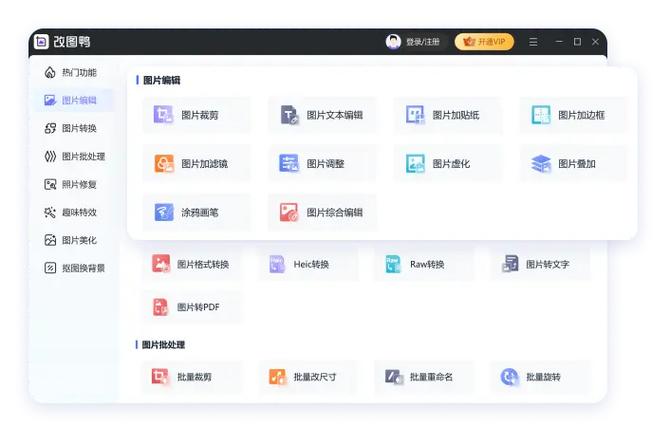Open the 图片叠加 tool
This screenshot has height=445, width=670.
[x=573, y=164]
